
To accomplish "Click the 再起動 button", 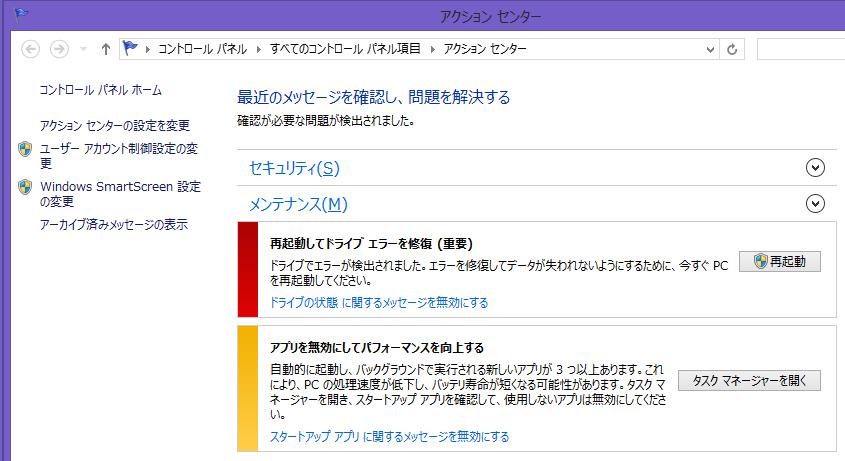I will pyautogui.click(x=780, y=262).
